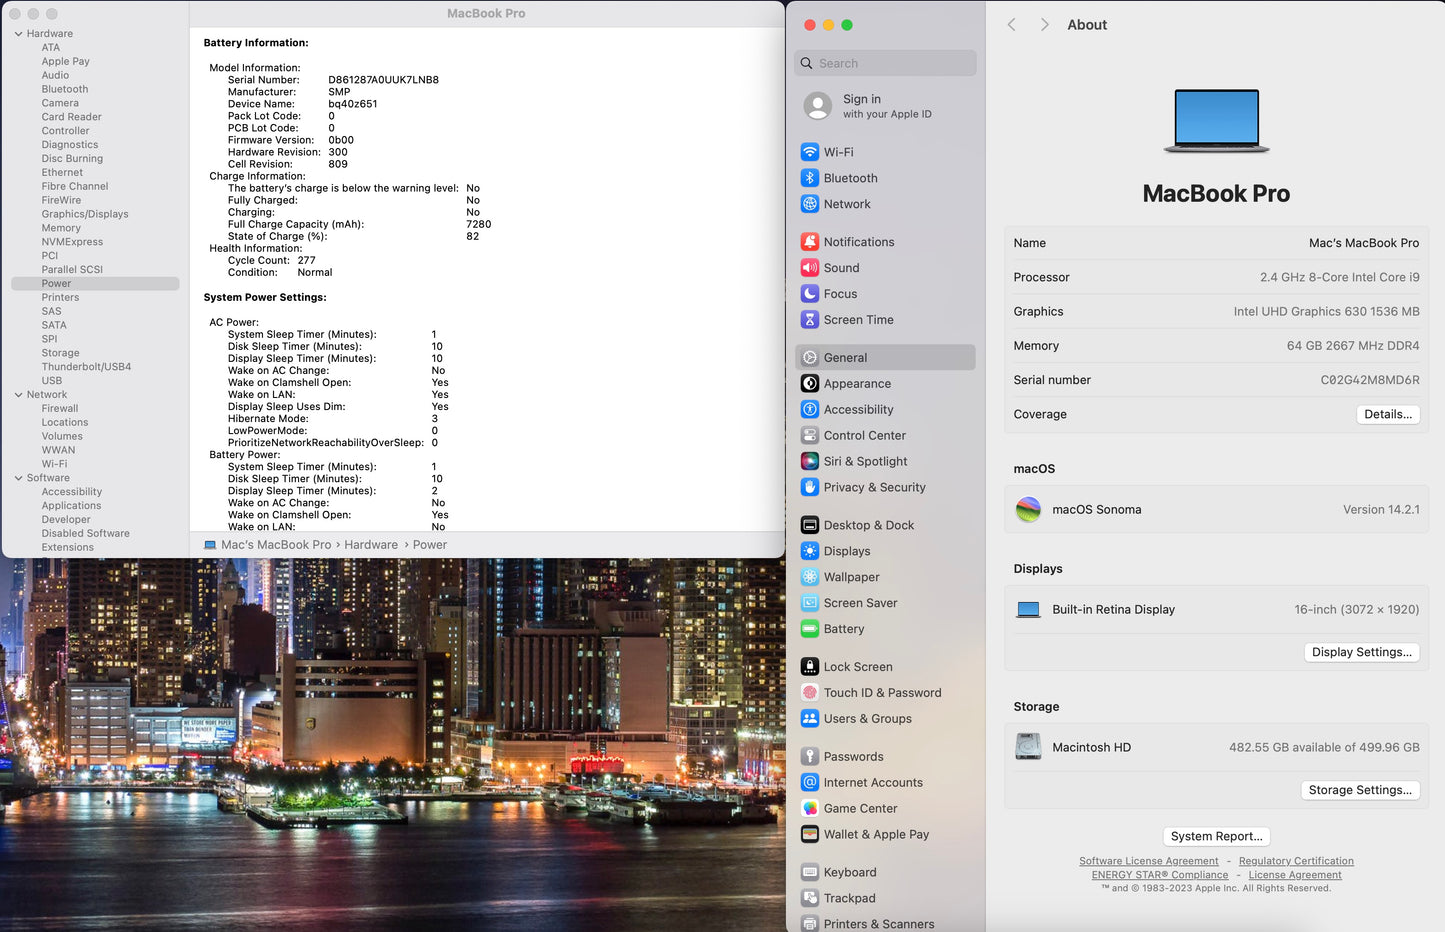This screenshot has width=1445, height=932.
Task: Sign in with your Apple ID
Action: tap(885, 106)
